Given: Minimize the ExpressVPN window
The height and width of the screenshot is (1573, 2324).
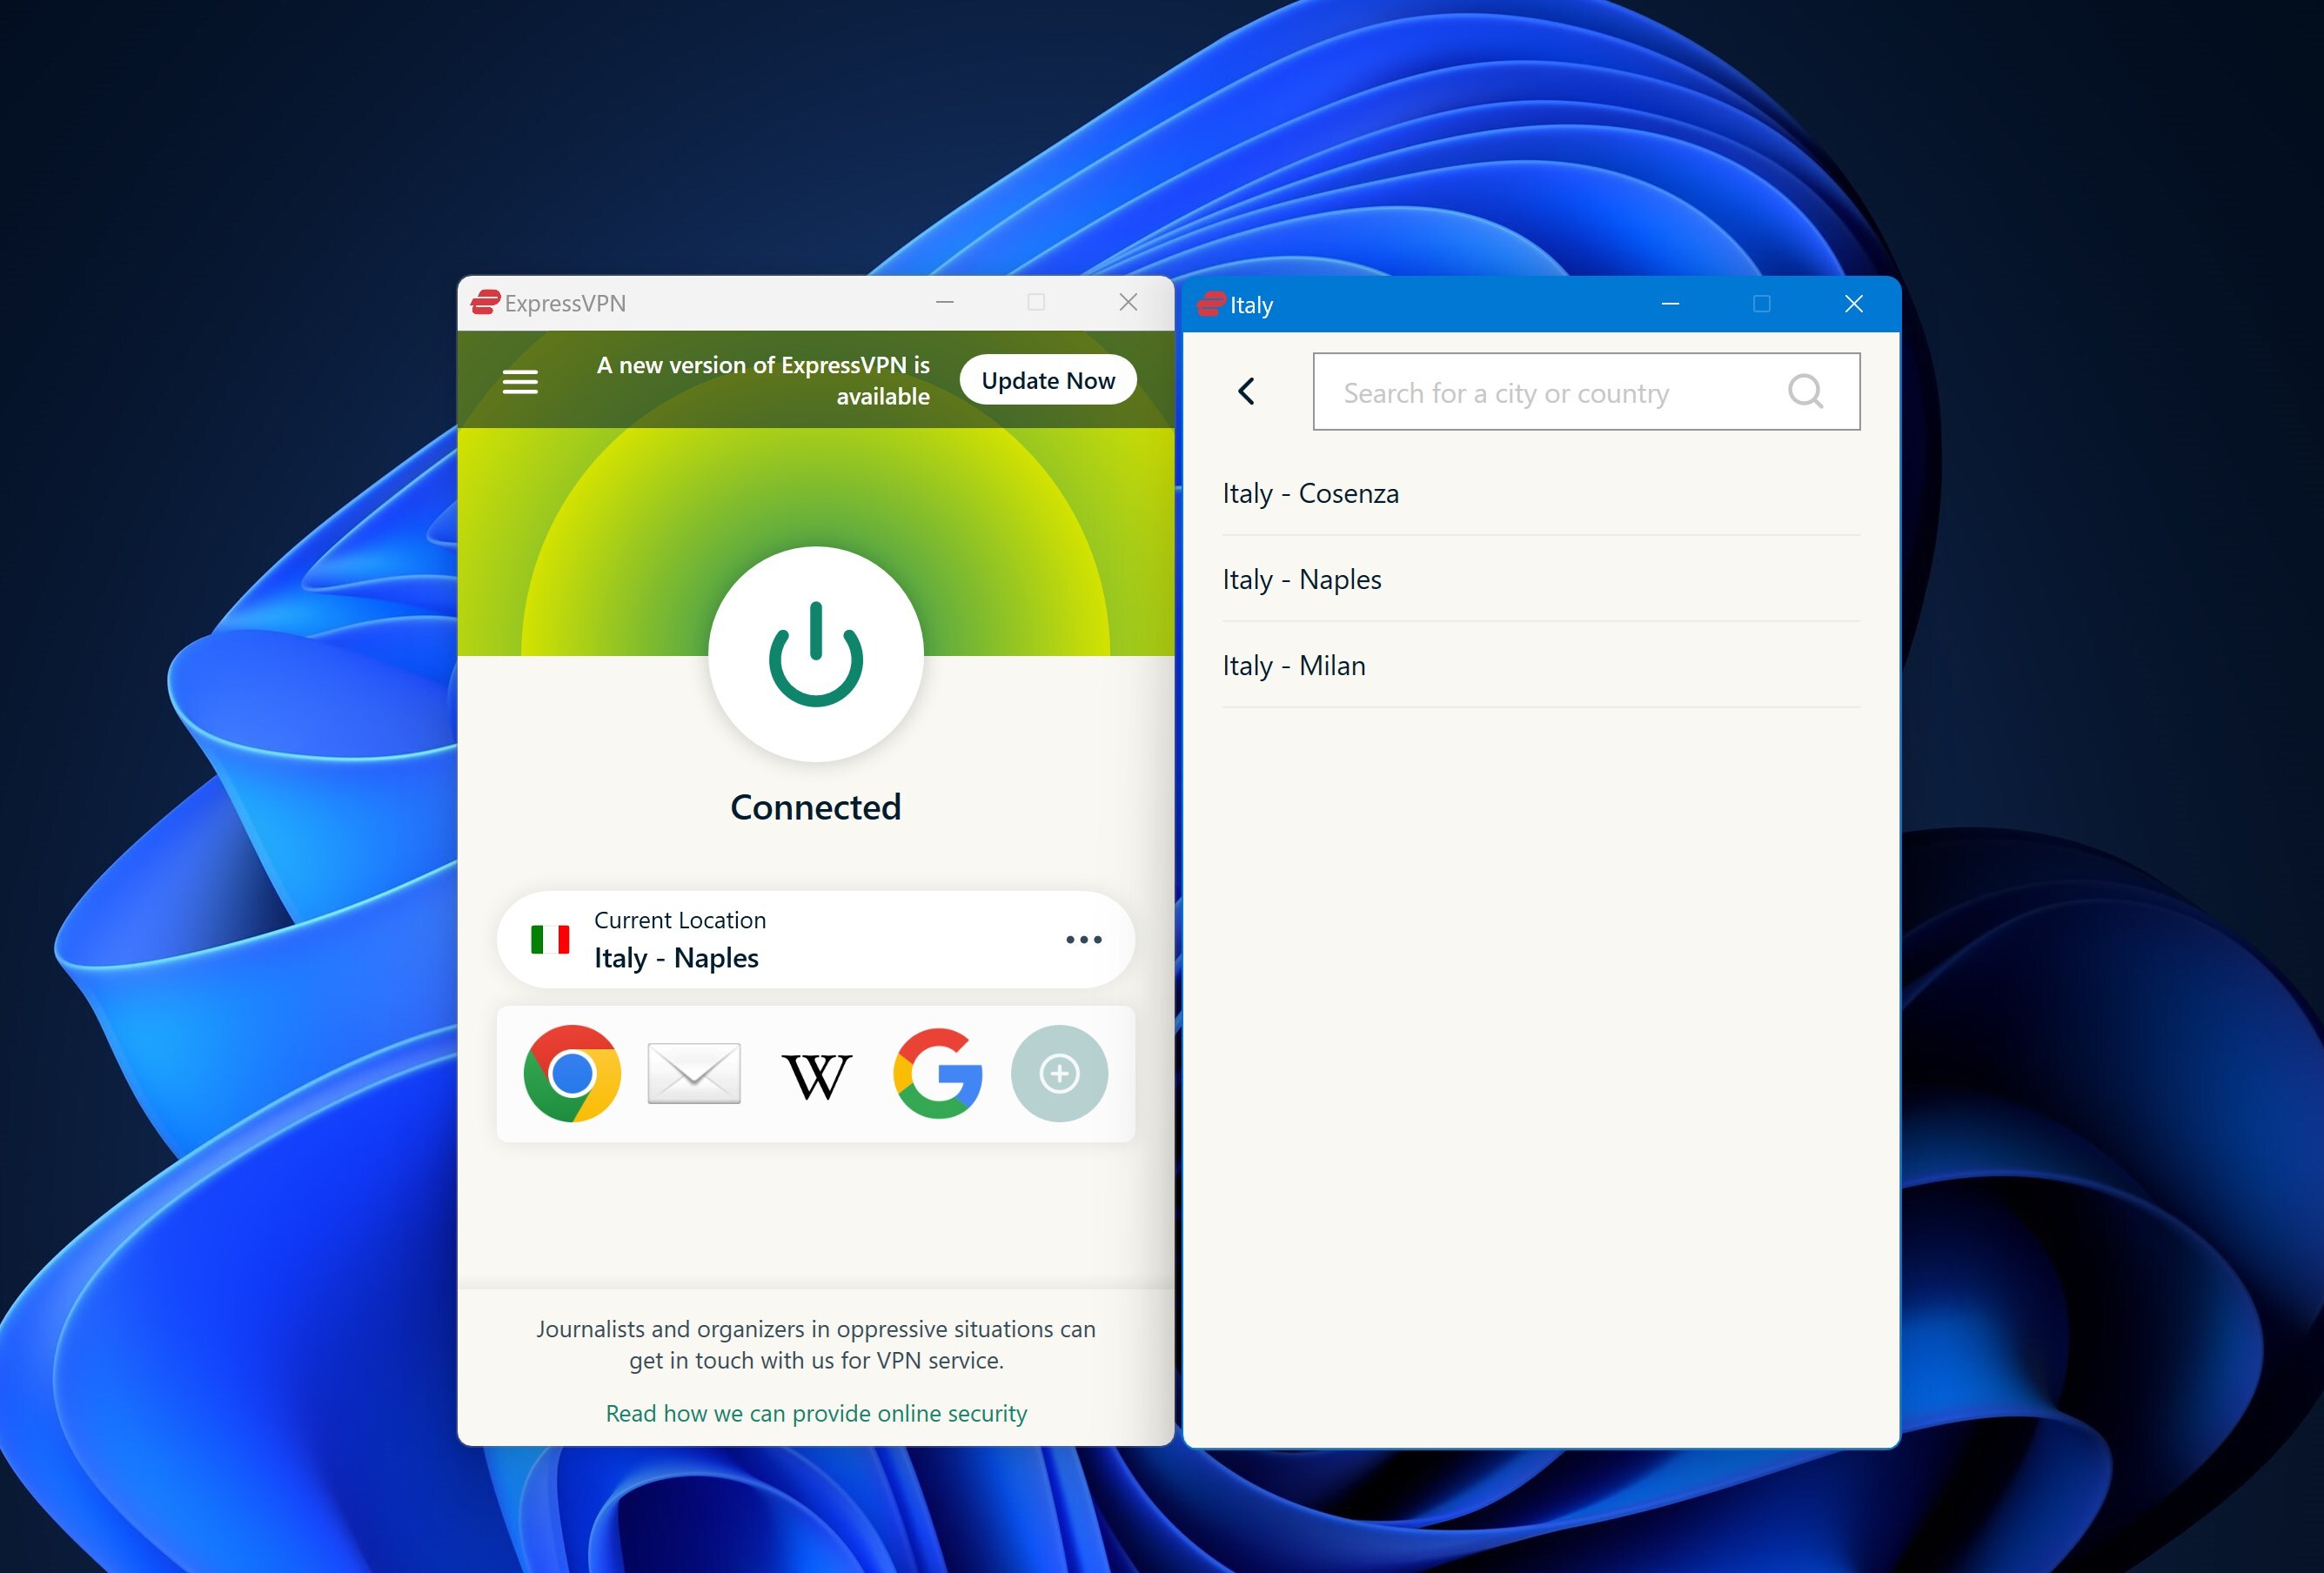Looking at the screenshot, I should coord(944,302).
